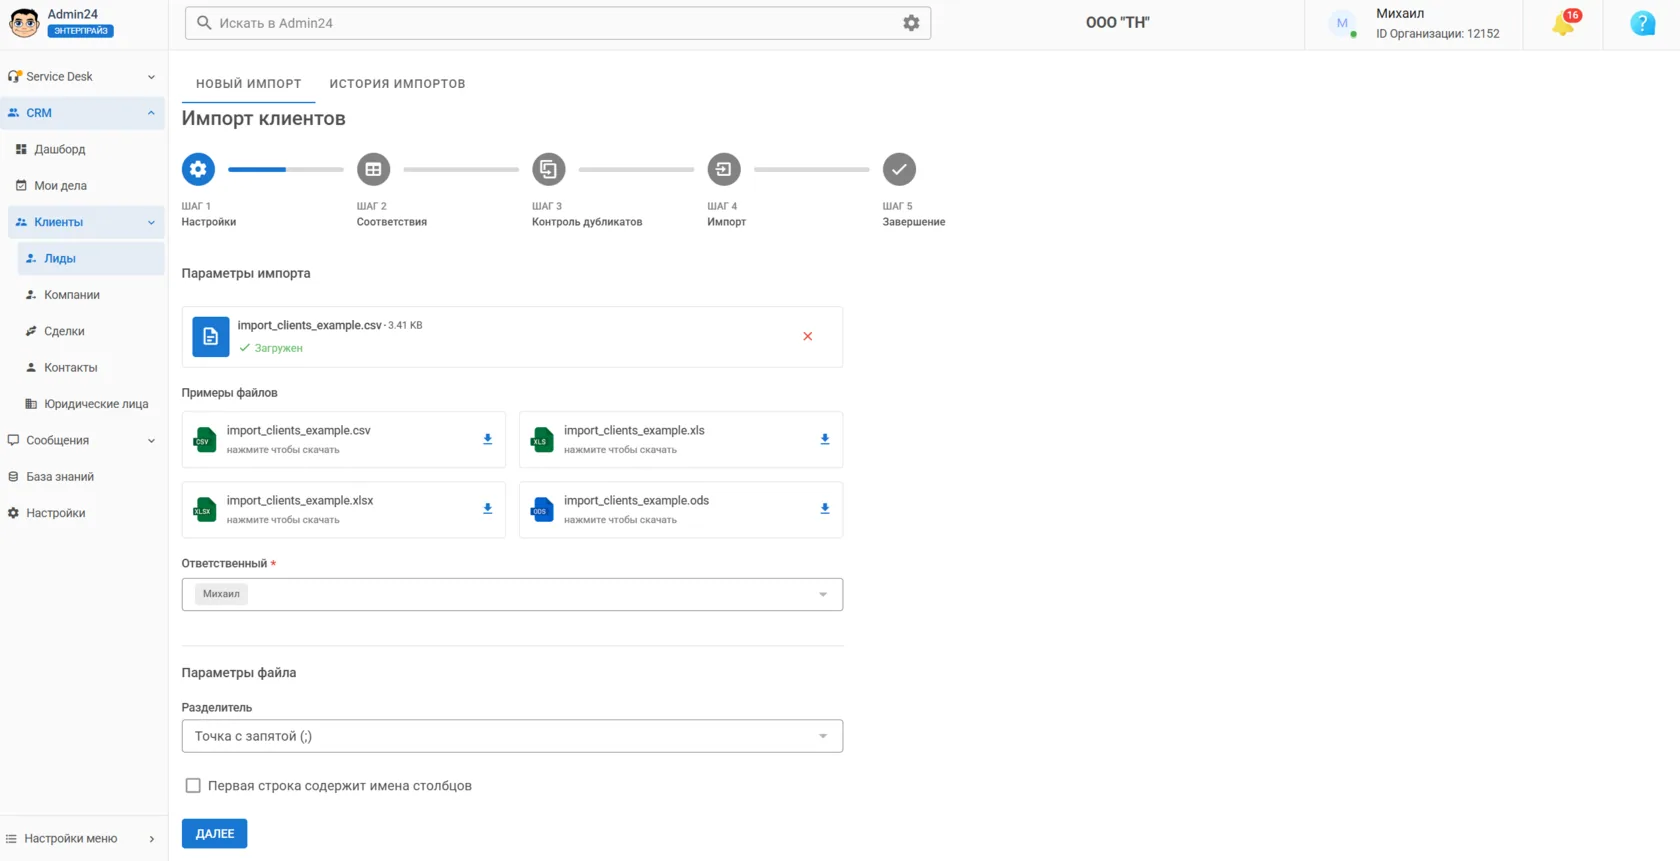Click the import_clients_example.ods sample file card
Image resolution: width=1680 pixels, height=861 pixels.
(681, 510)
